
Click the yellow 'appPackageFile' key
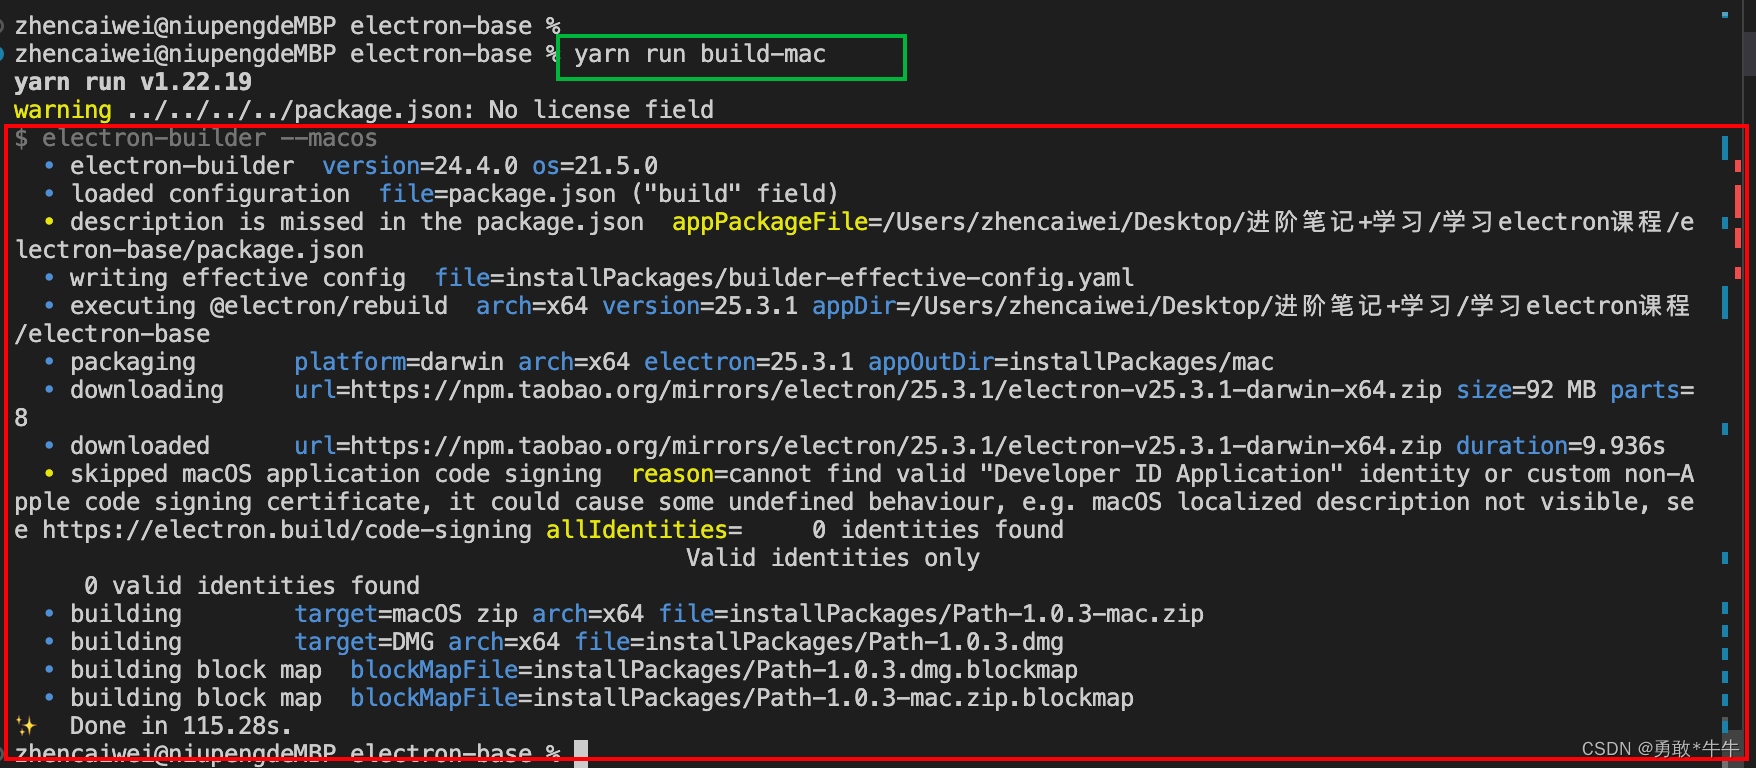pyautogui.click(x=770, y=222)
